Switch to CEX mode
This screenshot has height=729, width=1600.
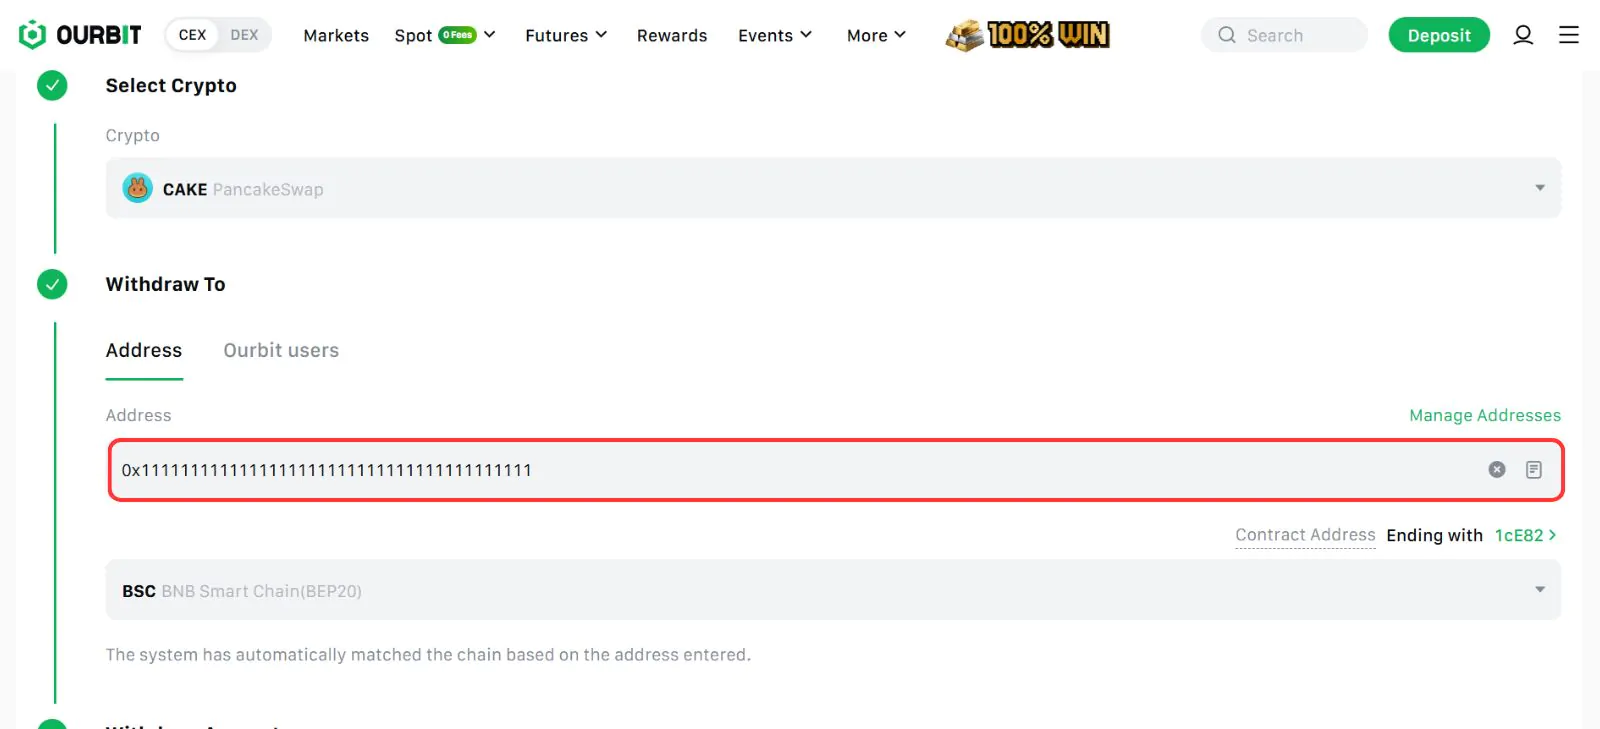click(192, 35)
